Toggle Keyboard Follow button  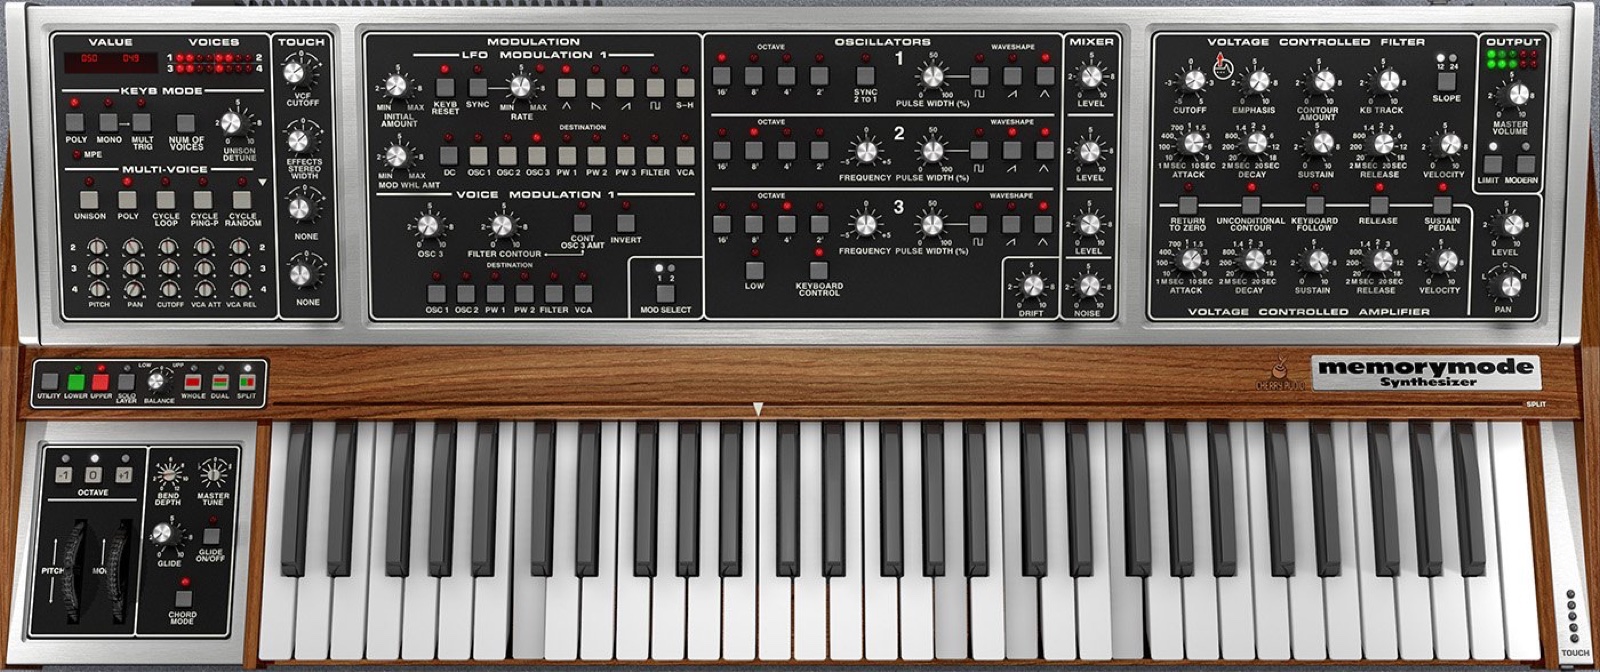click(1313, 206)
